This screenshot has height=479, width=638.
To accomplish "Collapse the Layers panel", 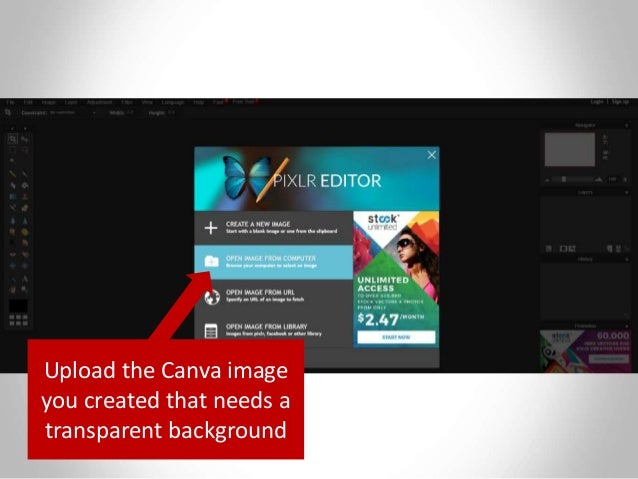I will click(x=626, y=192).
